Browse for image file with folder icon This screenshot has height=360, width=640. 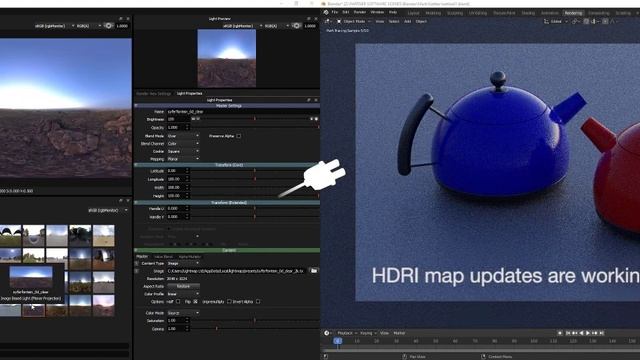pyautogui.click(x=313, y=271)
